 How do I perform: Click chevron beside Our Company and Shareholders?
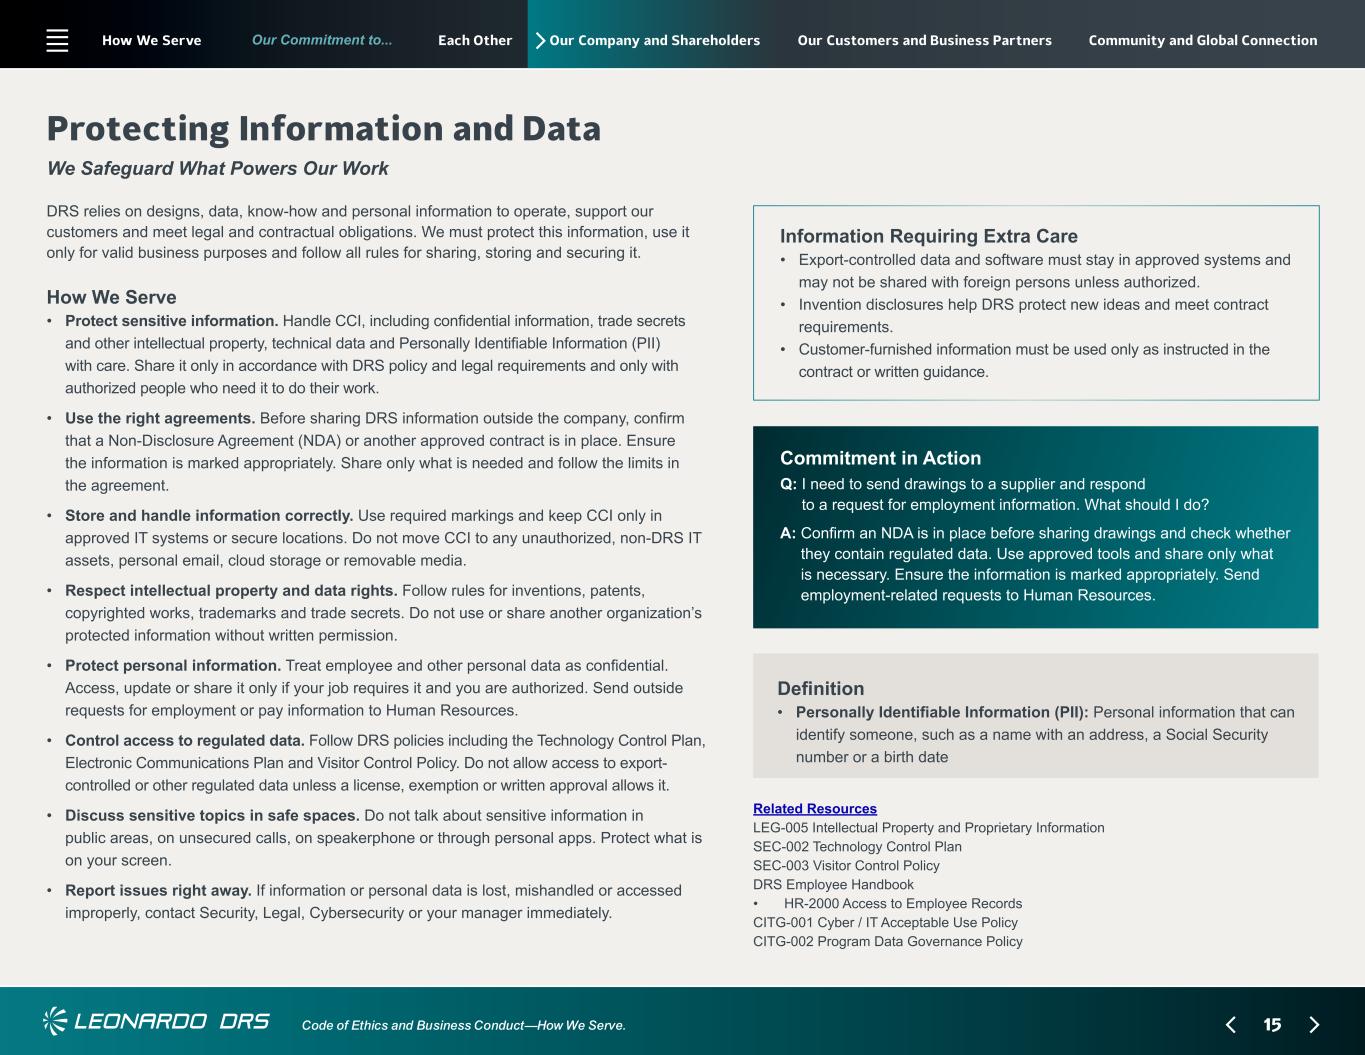coord(540,40)
